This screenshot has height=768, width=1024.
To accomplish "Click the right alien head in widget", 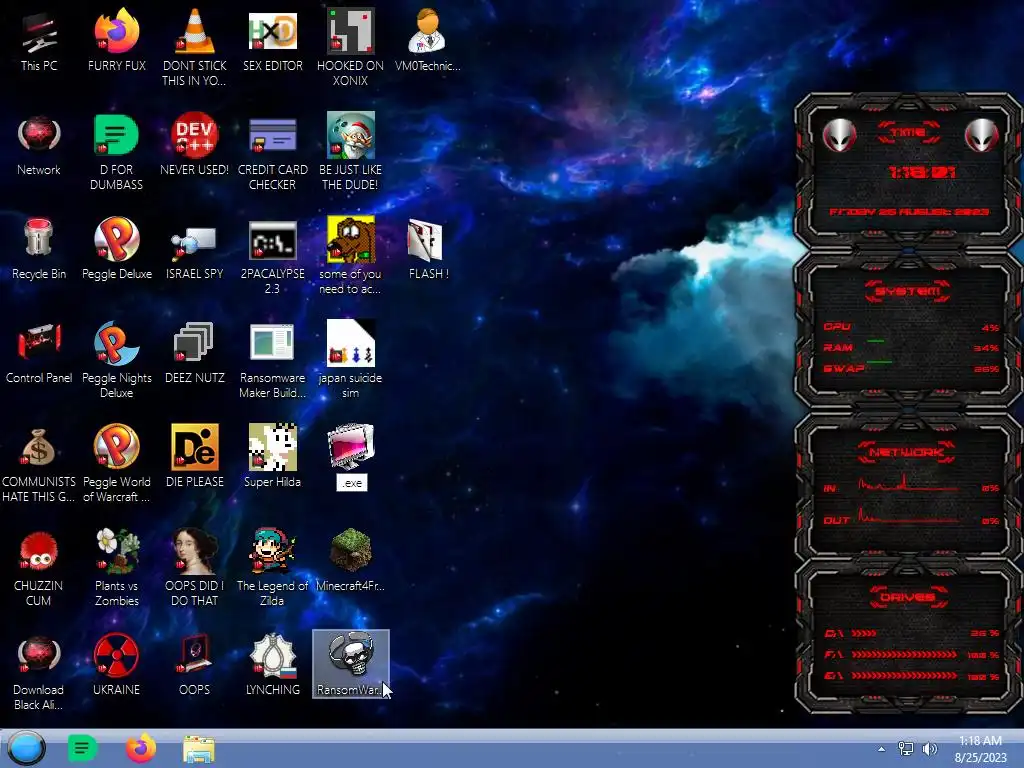I will click(x=982, y=135).
